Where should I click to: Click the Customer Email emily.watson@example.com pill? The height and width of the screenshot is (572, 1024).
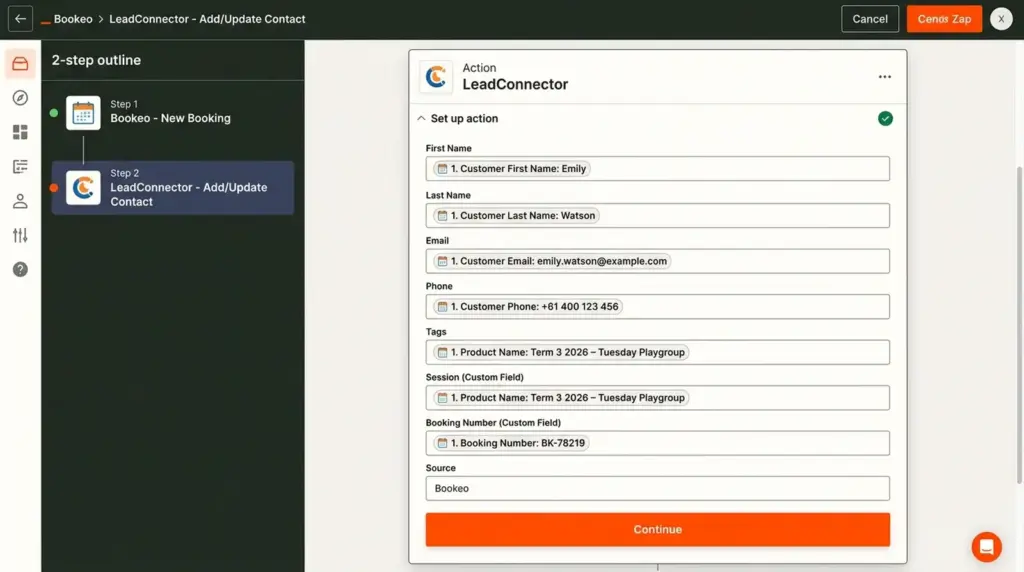(x=552, y=261)
